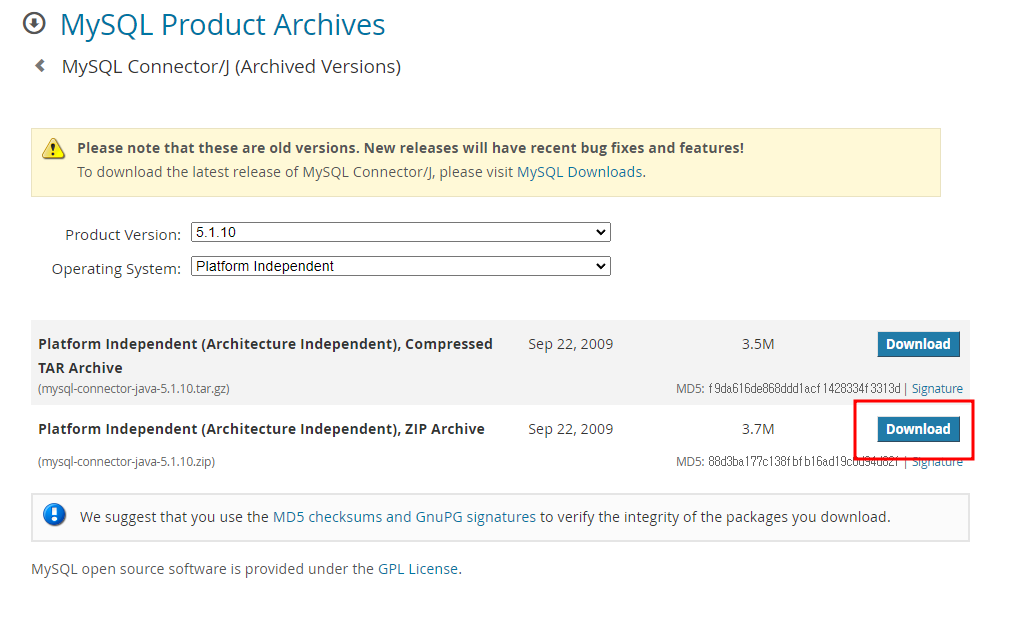This screenshot has height=618, width=1023.
Task: Click Sep 22, 2009 date in TAR row
Action: tap(570, 344)
